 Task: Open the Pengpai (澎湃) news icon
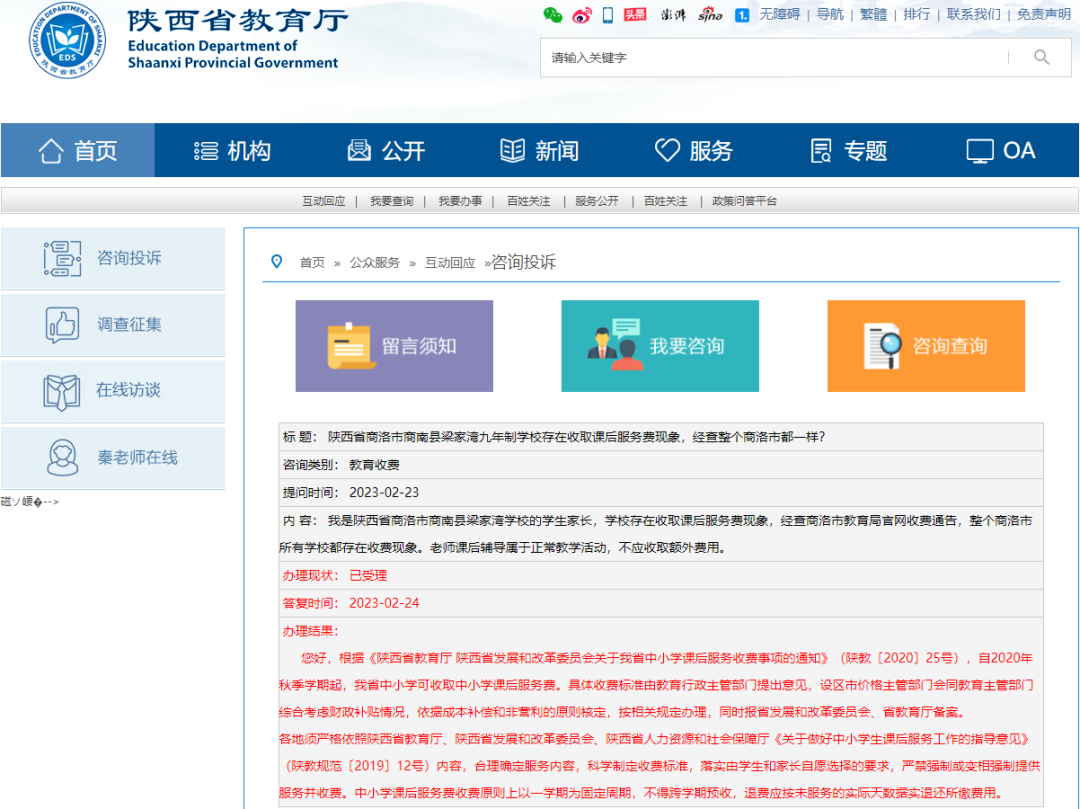[x=672, y=15]
